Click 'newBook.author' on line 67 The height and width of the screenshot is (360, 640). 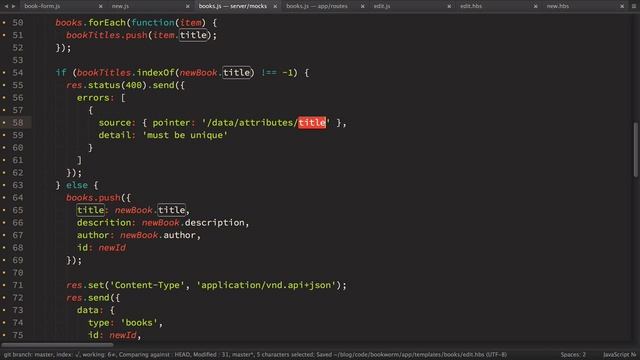158,235
